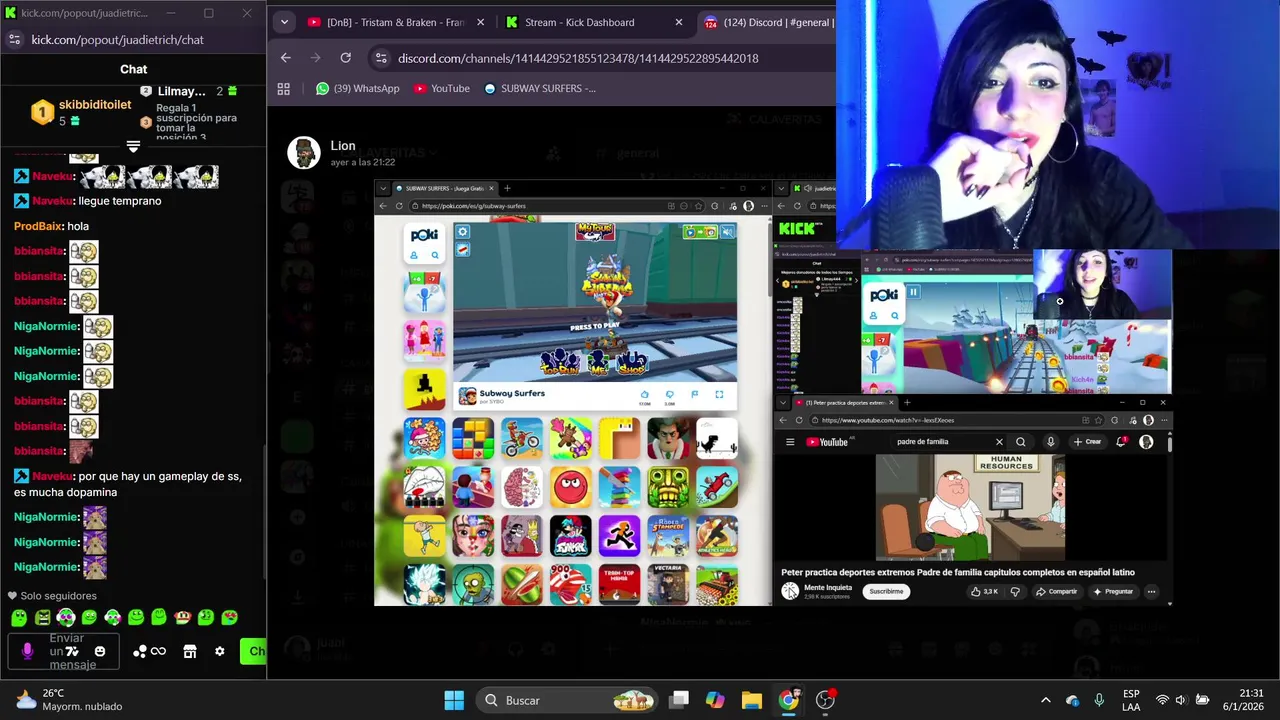Click the infinity icon below the chat
Screen dimensions: 1280x720
pos(158,652)
